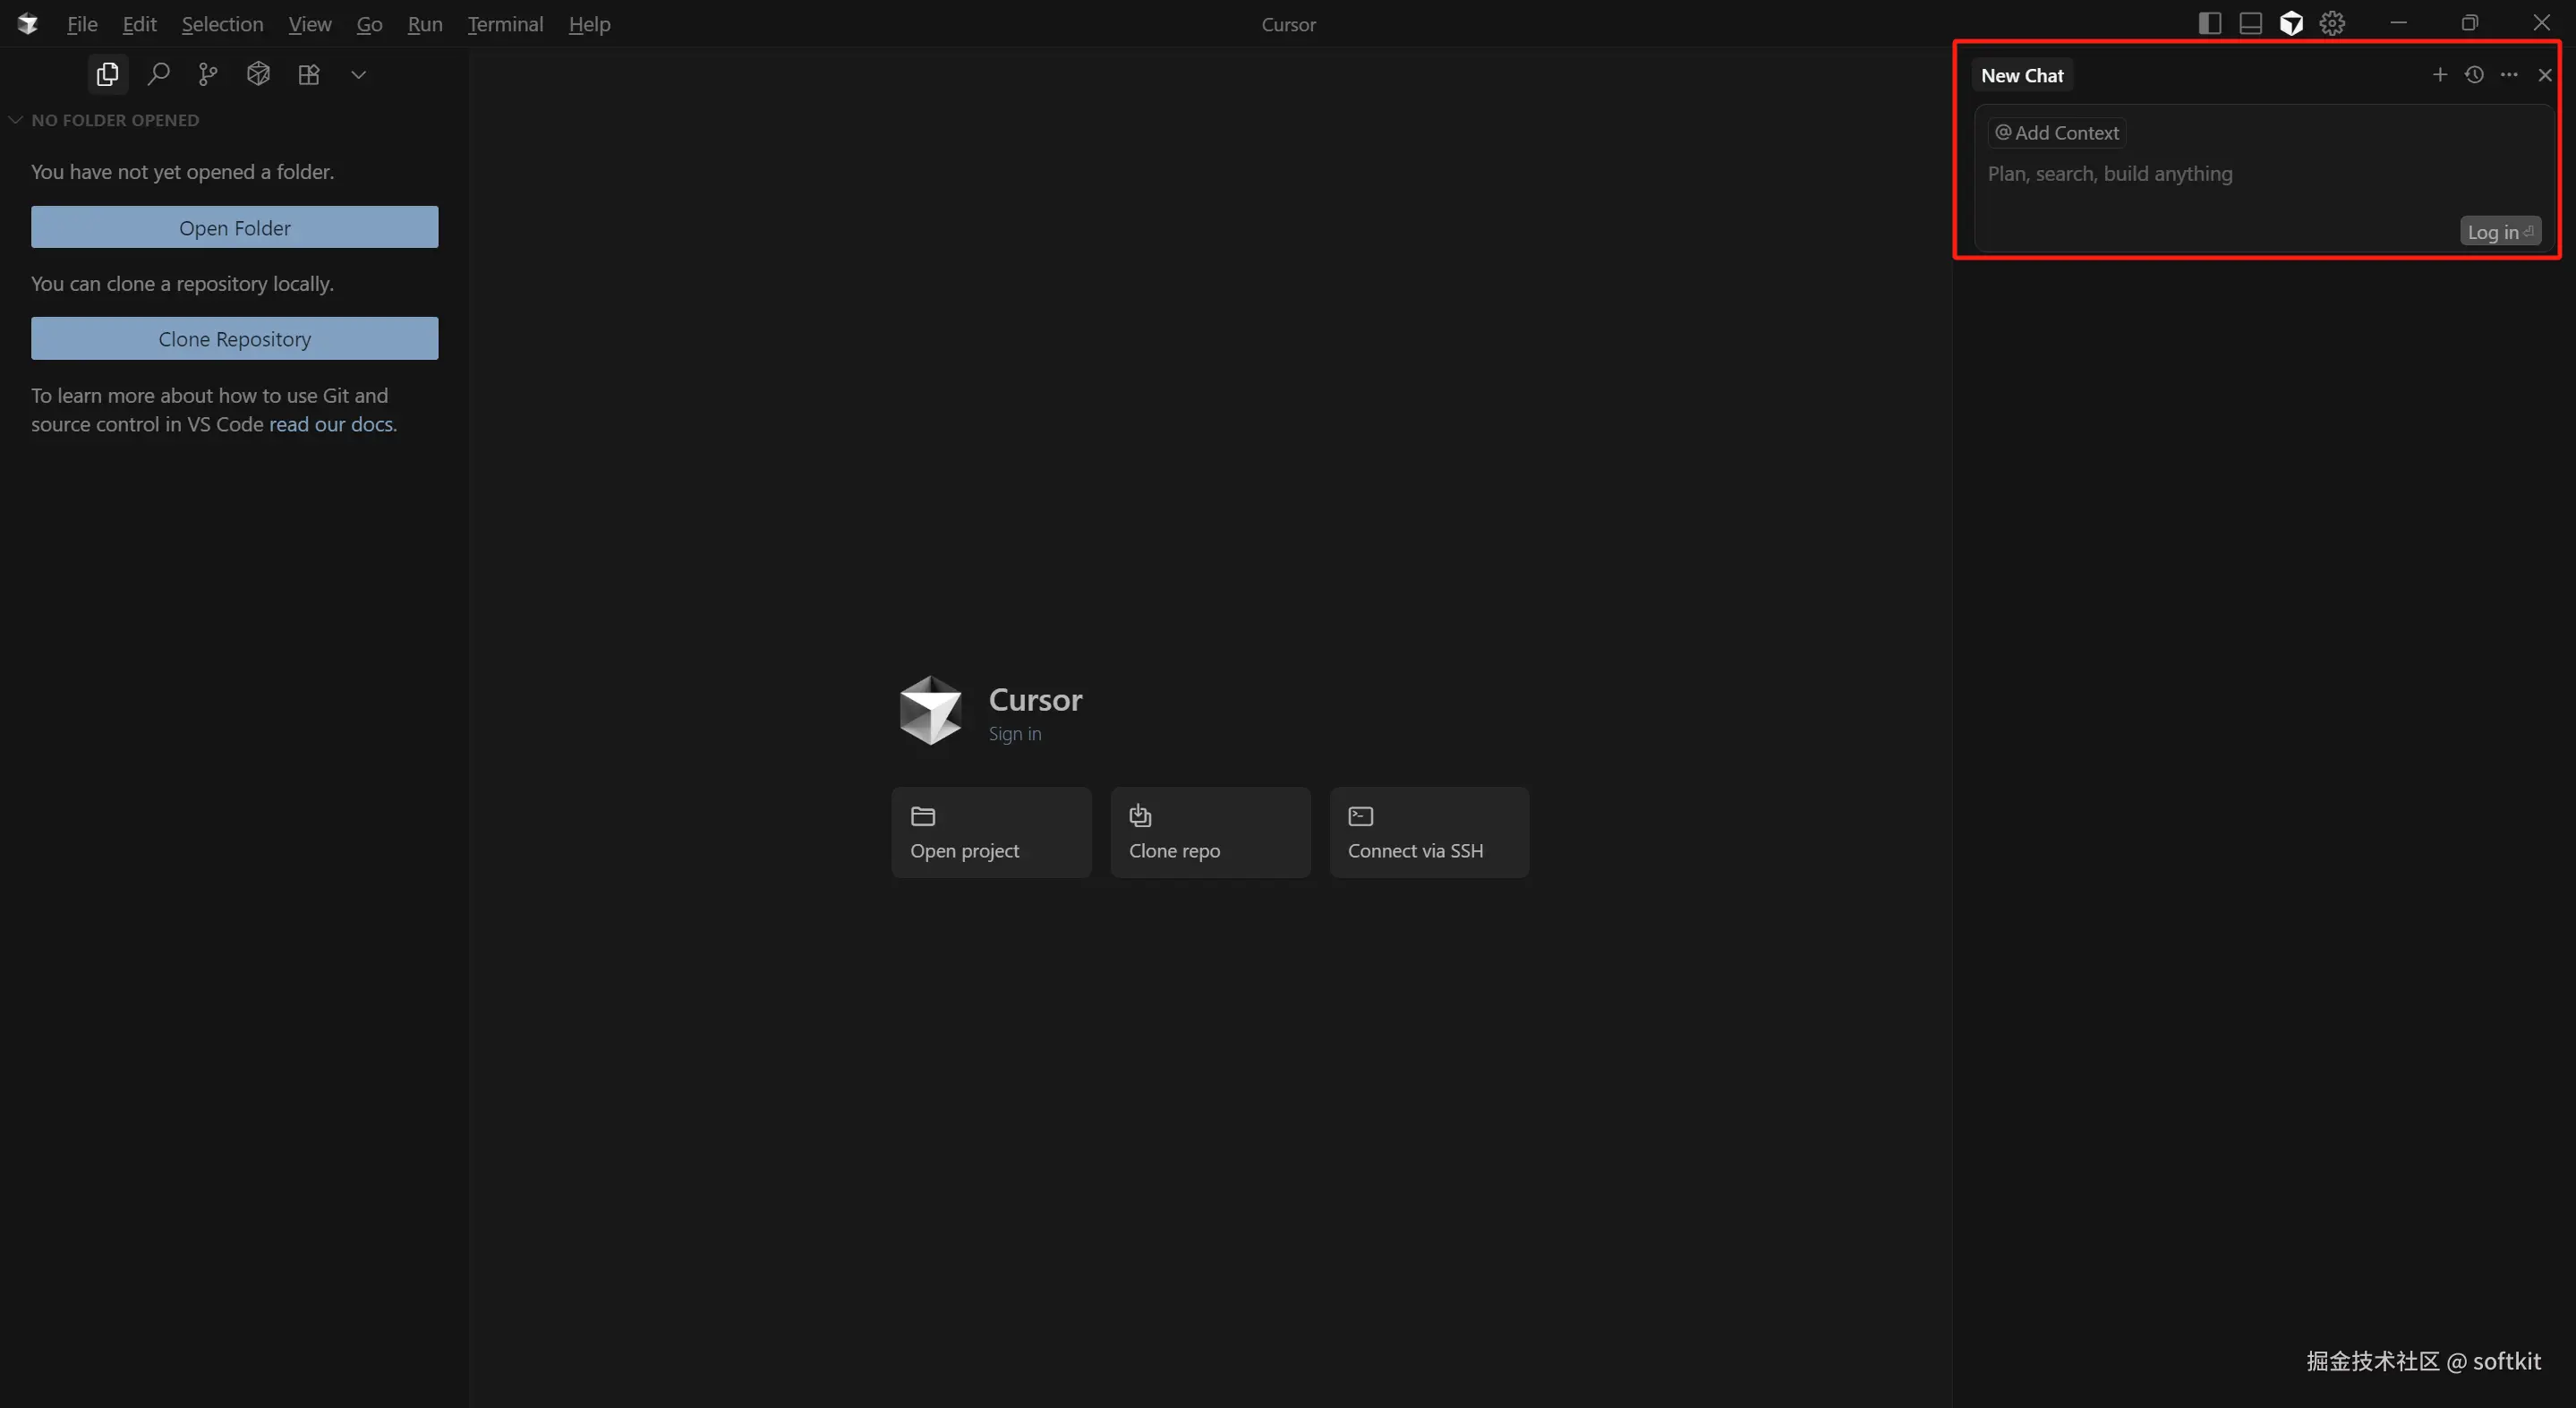Click the Clone Repository button
Viewport: 2576px width, 1408px height.
point(234,339)
